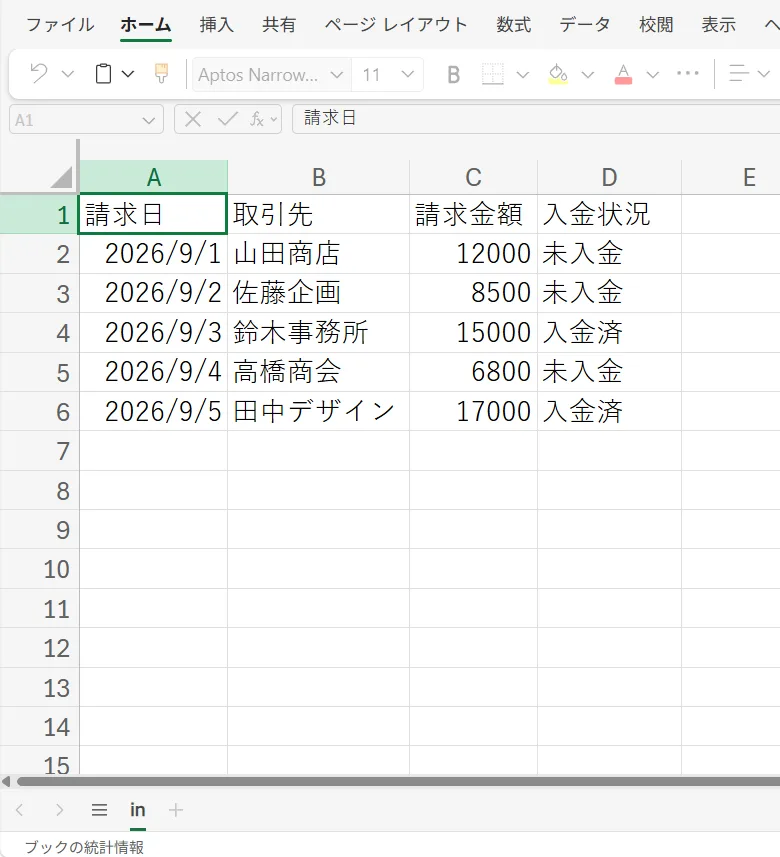Switch to the 表示 tab
The width and height of the screenshot is (780, 857).
(x=718, y=25)
